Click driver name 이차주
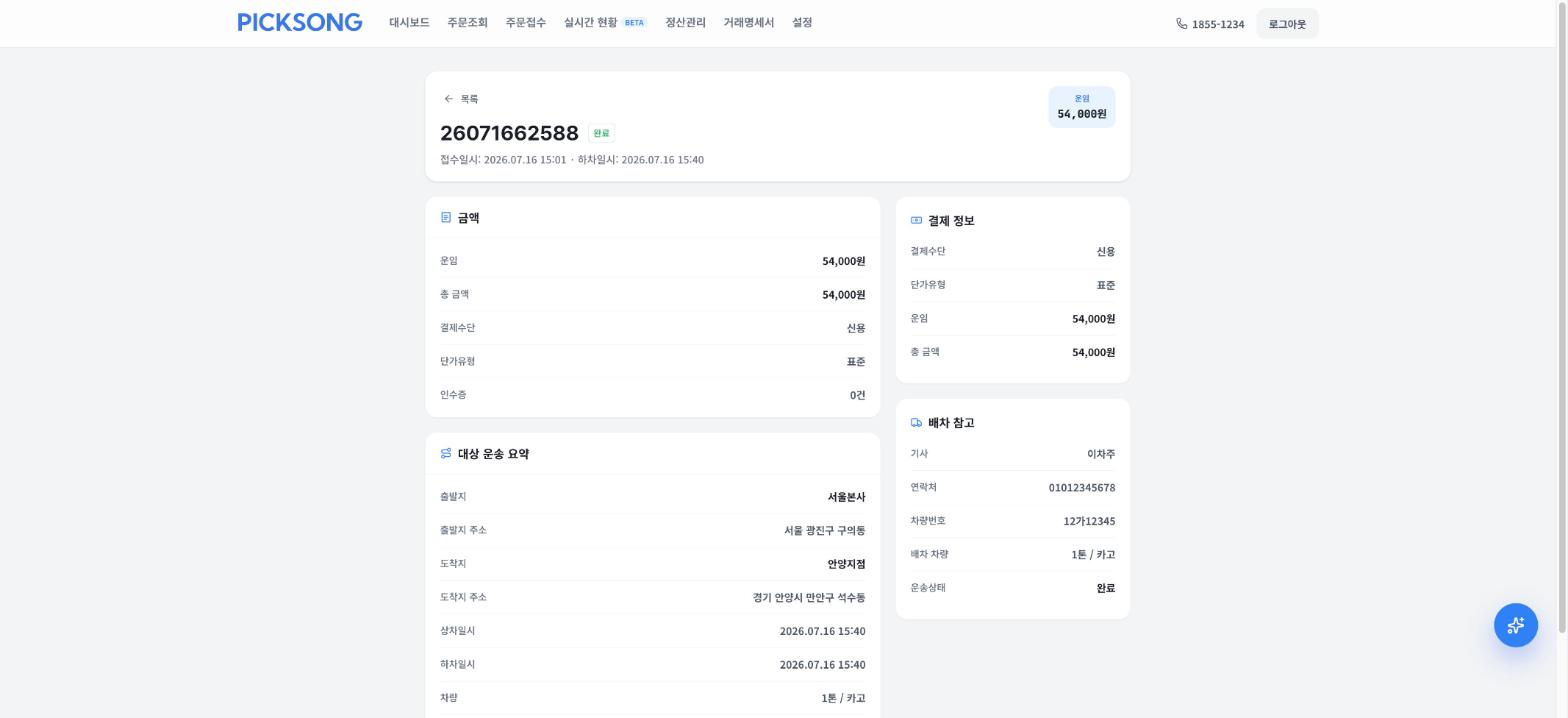This screenshot has height=718, width=1568. pos(1101,454)
